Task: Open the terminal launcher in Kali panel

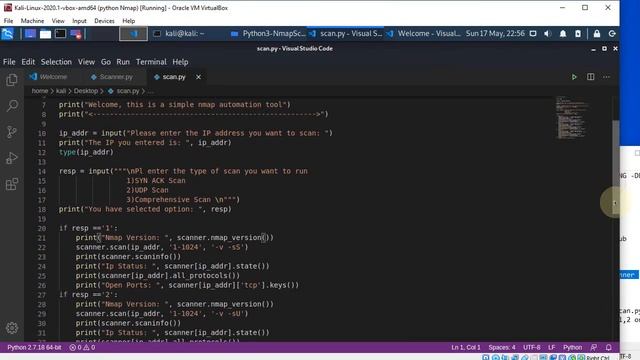Action: (60, 34)
